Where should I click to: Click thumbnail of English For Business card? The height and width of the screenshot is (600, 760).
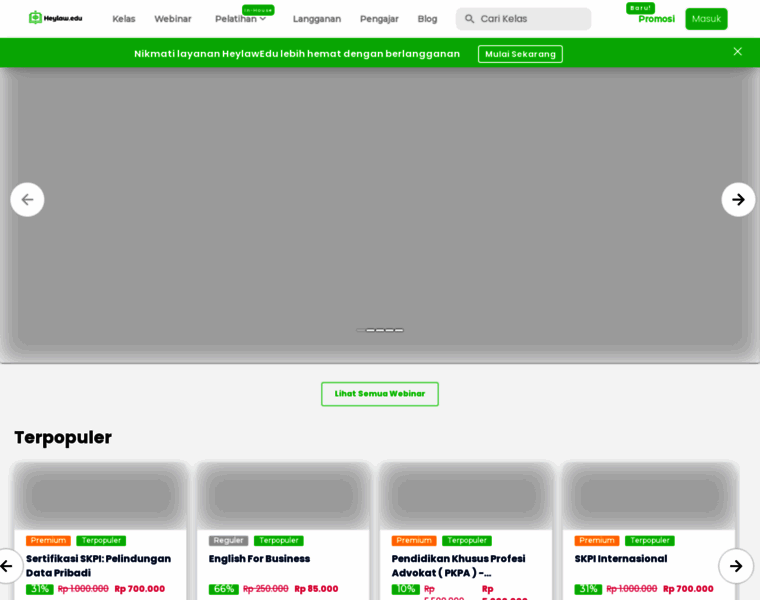click(x=284, y=495)
